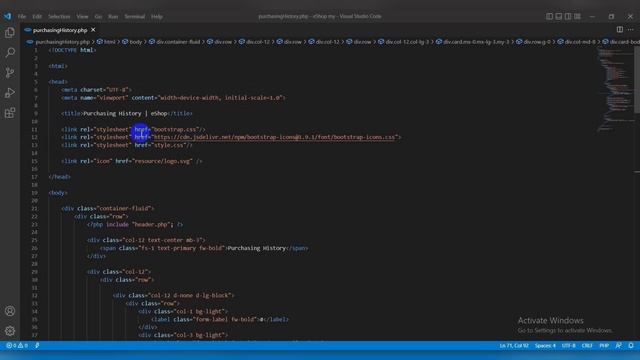Click the meta viewport content value
The image size is (640, 360).
(x=220, y=98)
